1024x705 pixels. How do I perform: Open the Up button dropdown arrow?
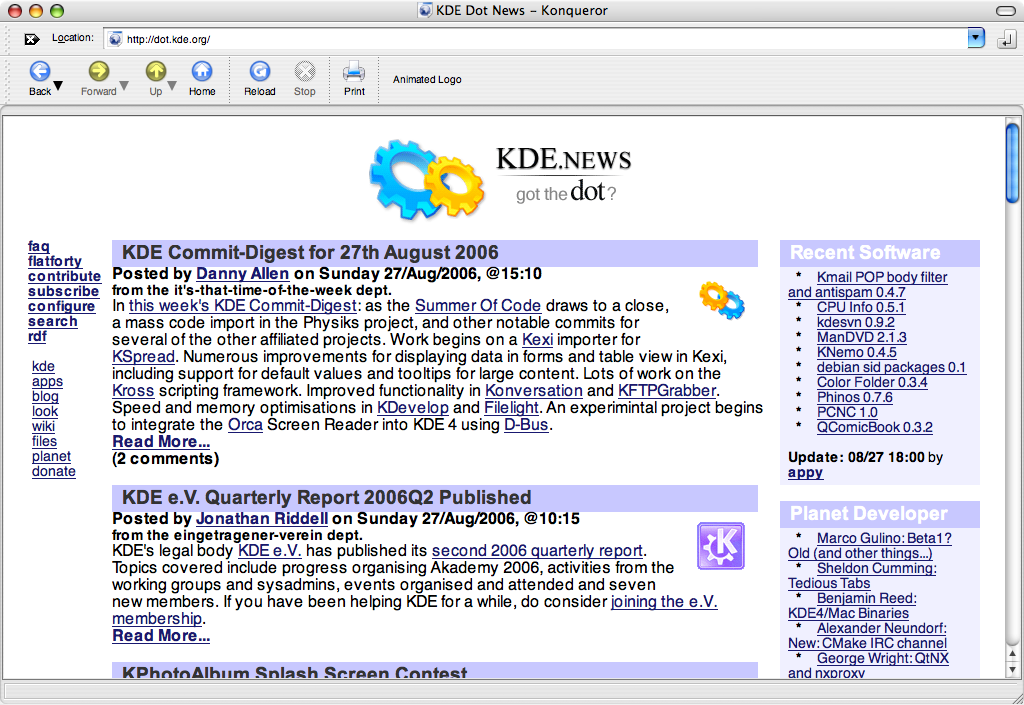172,86
